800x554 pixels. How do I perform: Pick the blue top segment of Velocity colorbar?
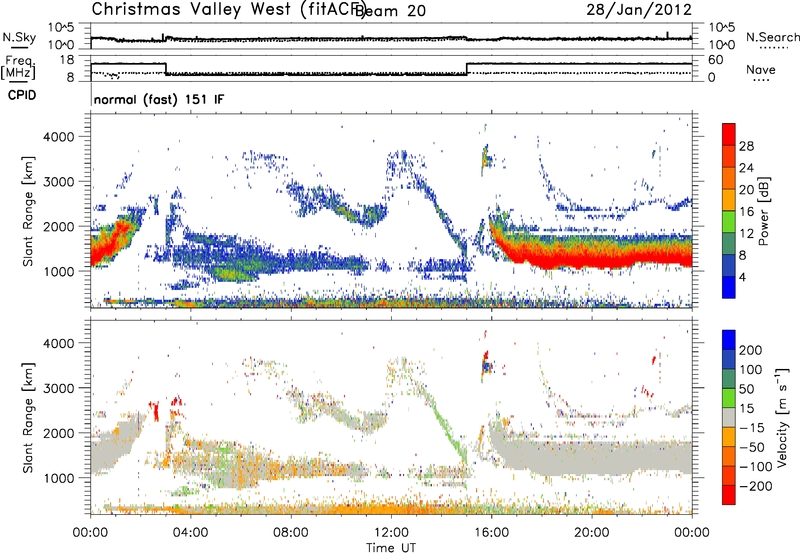[x=729, y=340]
